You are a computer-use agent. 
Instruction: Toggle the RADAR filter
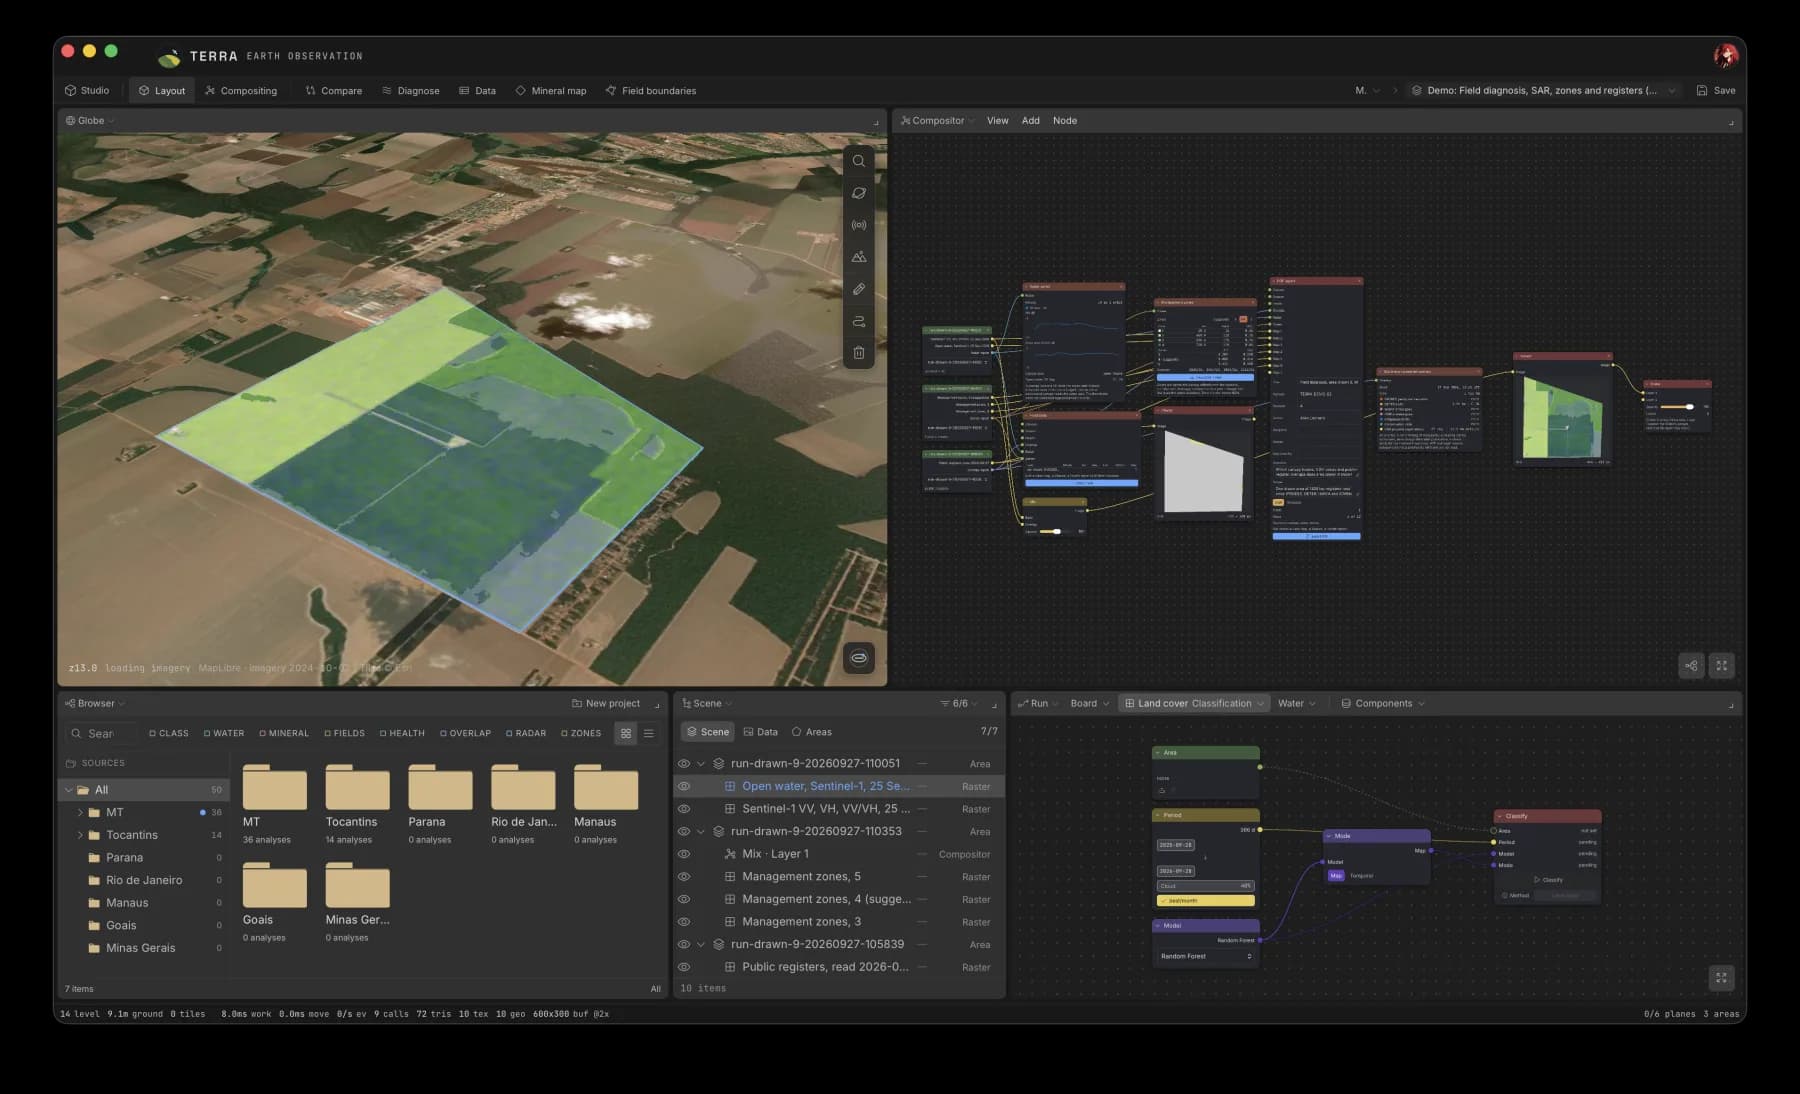[x=526, y=733]
